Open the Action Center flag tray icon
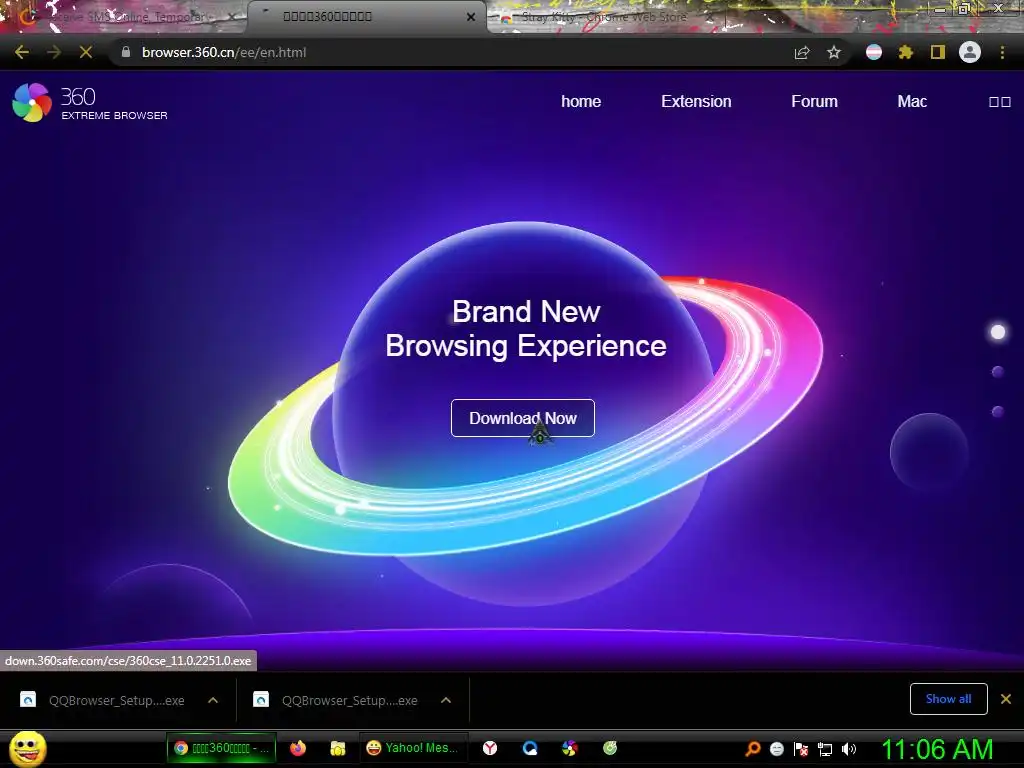The height and width of the screenshot is (768, 1024). tap(801, 749)
